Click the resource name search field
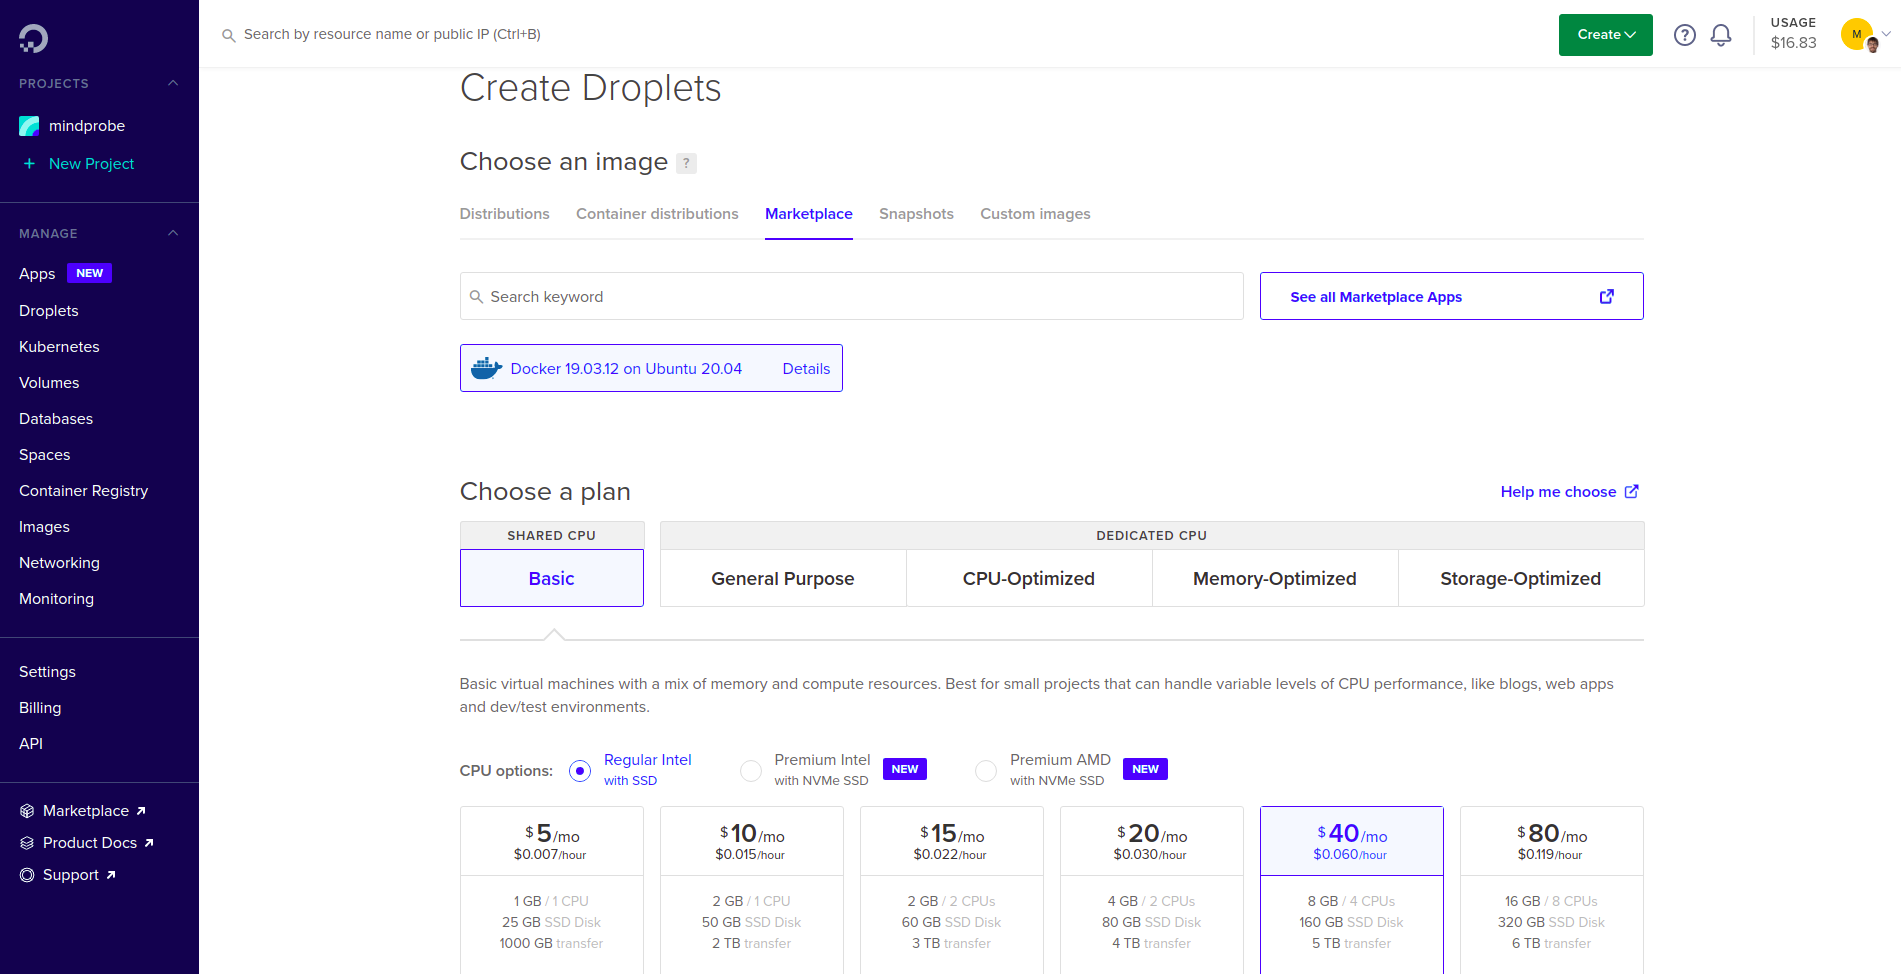 pos(392,35)
